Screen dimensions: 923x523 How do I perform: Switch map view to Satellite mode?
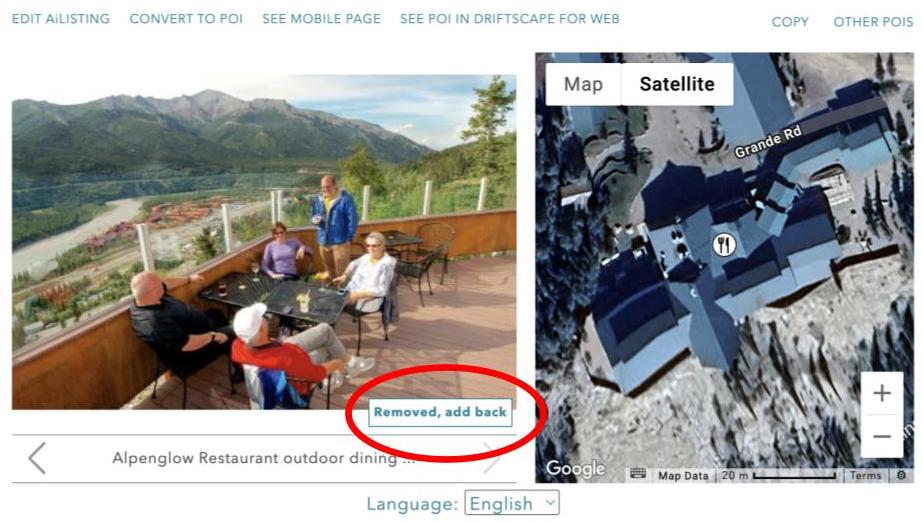point(677,84)
